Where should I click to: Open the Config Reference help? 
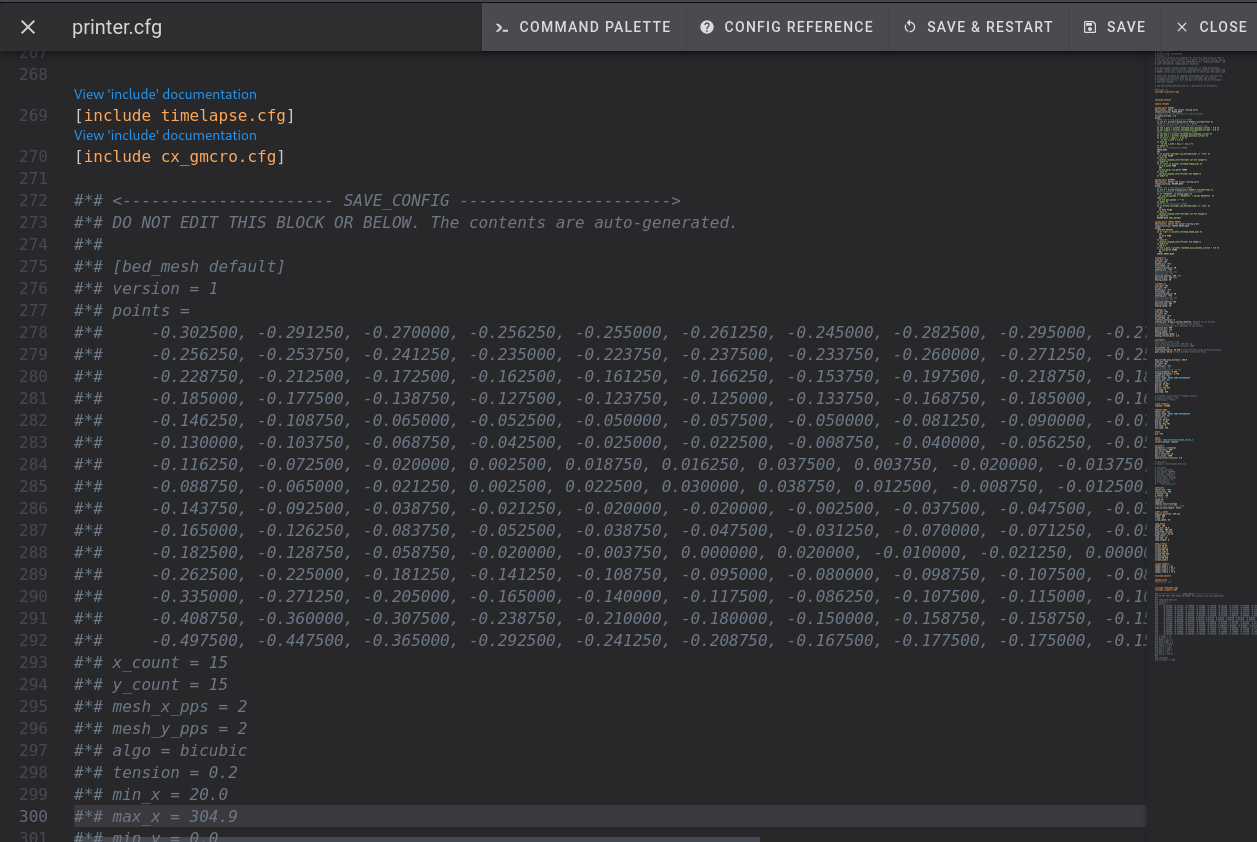point(787,27)
